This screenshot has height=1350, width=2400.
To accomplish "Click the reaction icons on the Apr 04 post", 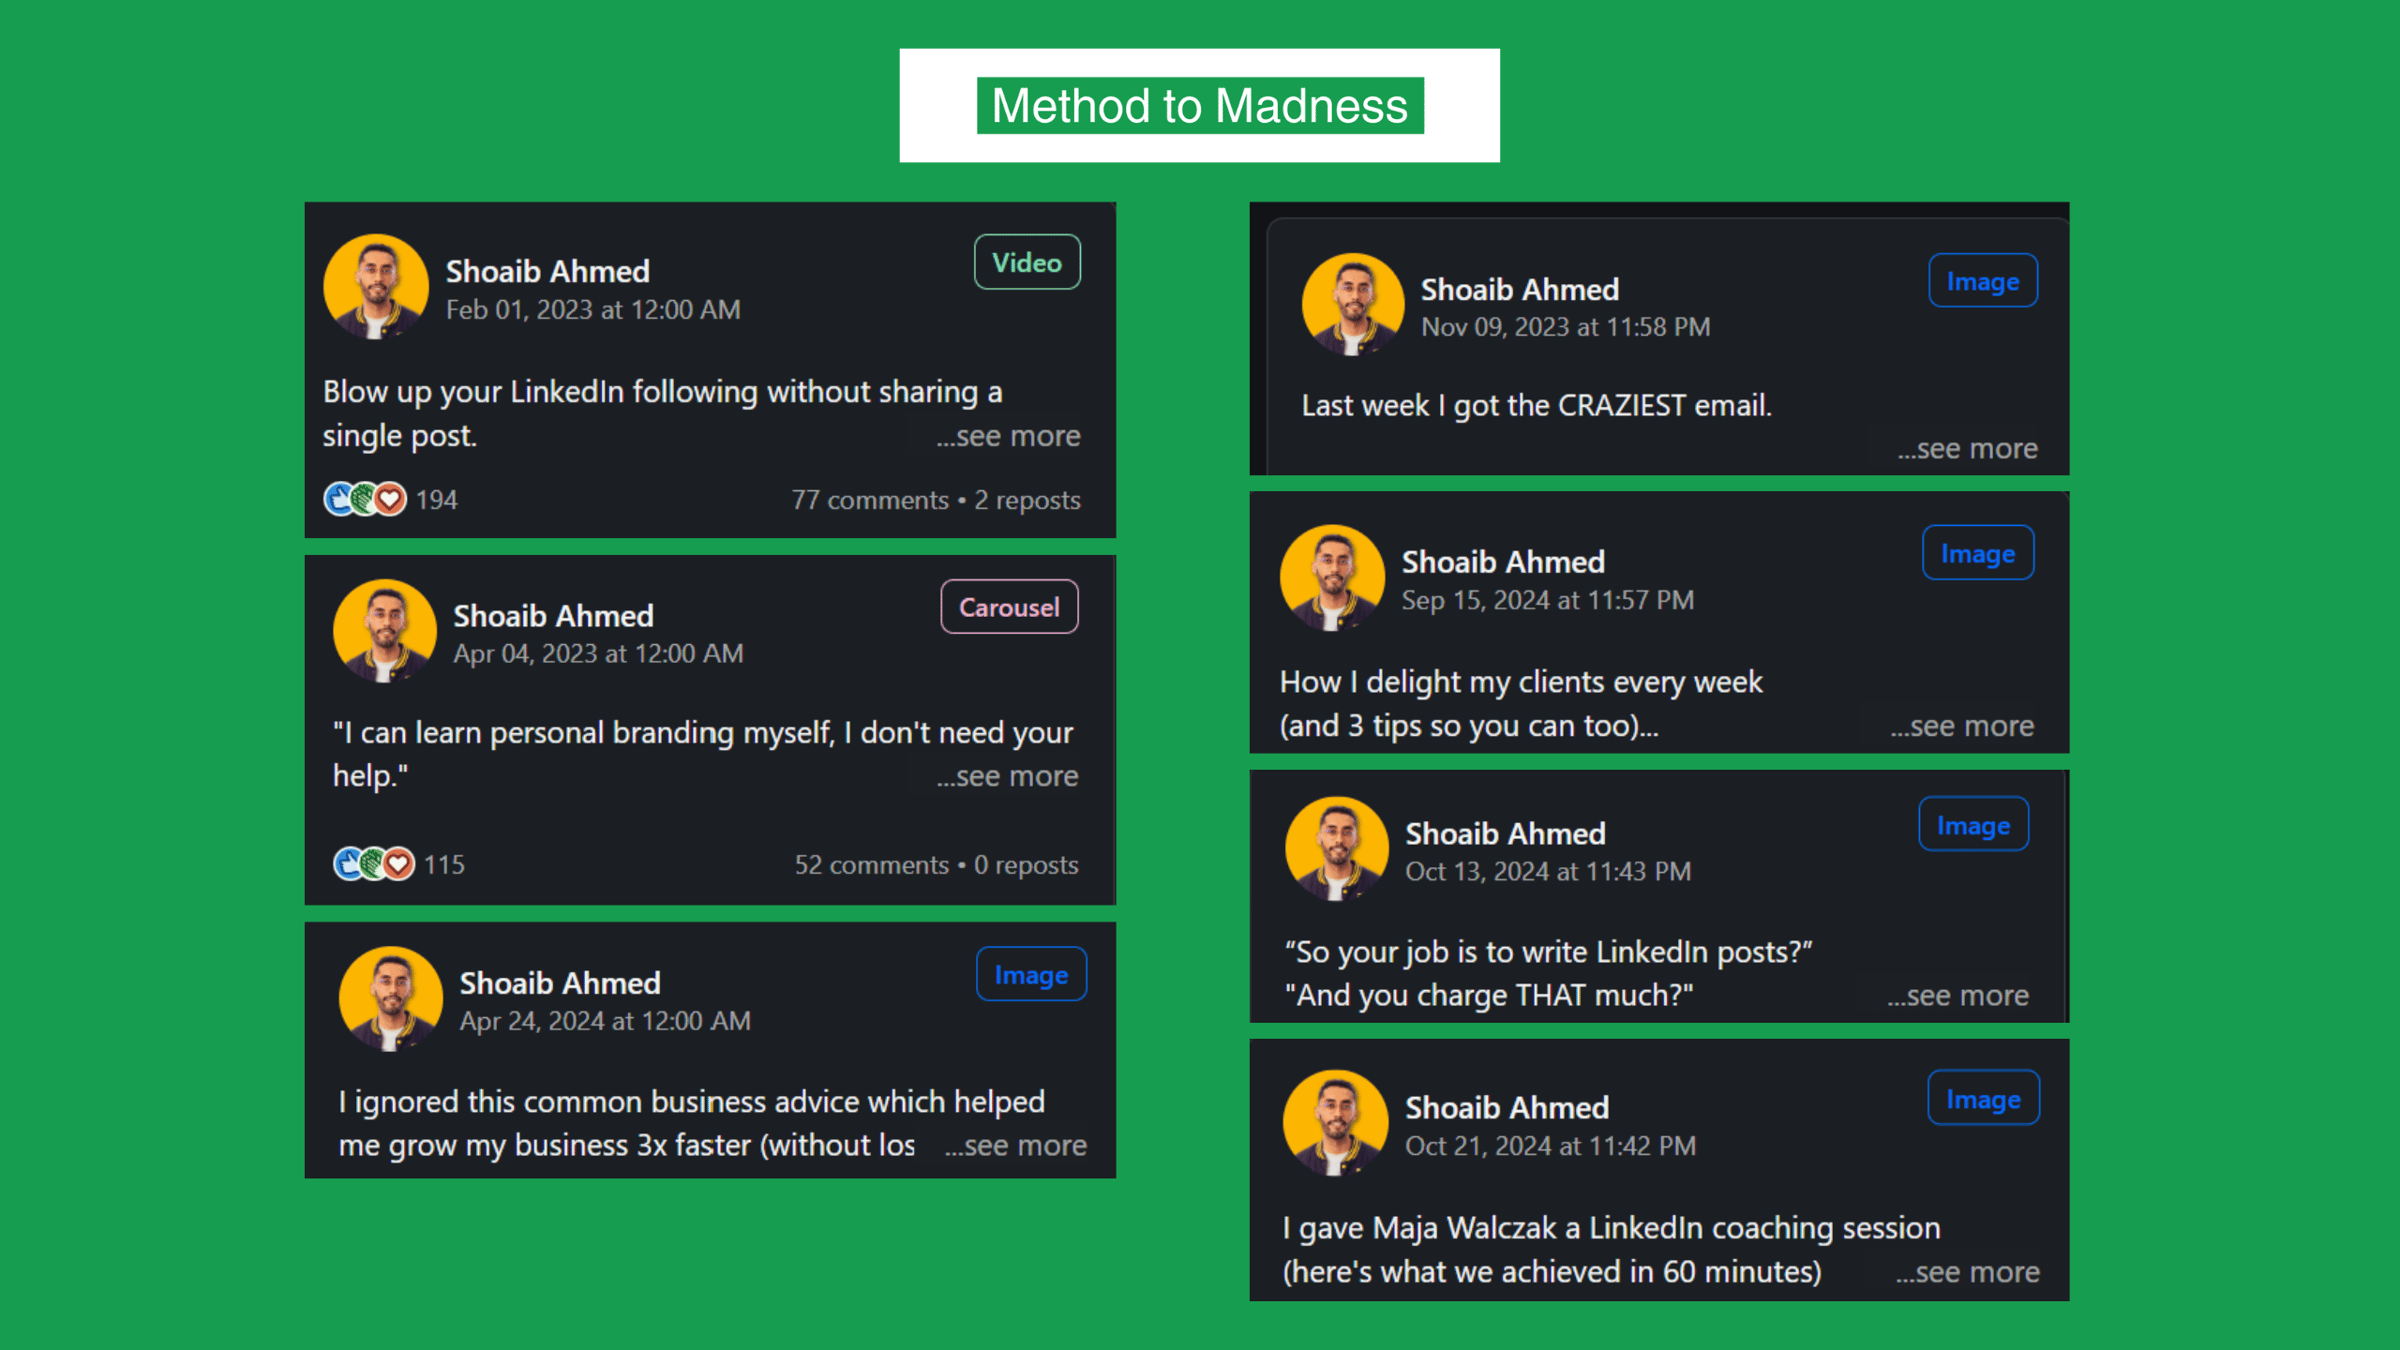I will 373,864.
